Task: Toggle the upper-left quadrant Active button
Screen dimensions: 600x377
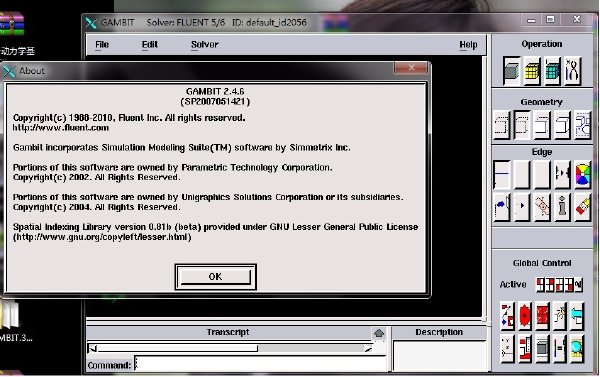Action: click(540, 285)
